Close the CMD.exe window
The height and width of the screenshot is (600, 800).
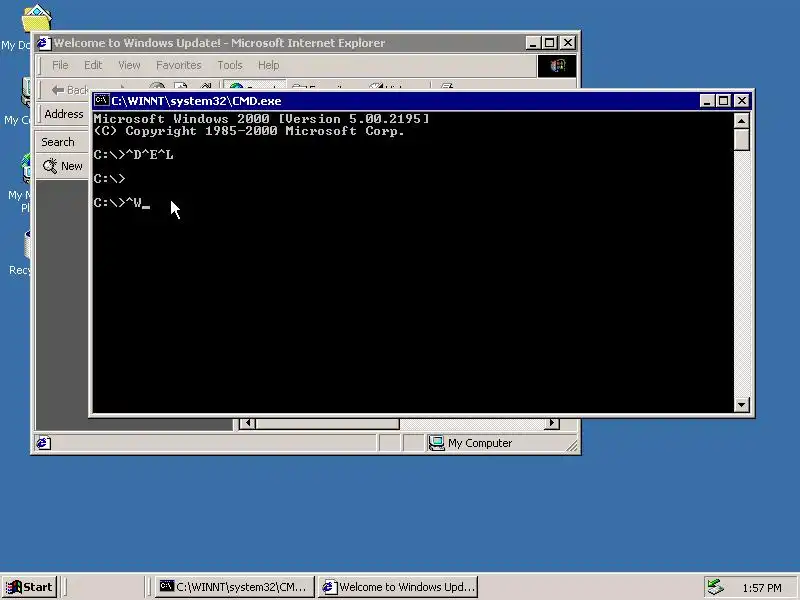click(742, 101)
